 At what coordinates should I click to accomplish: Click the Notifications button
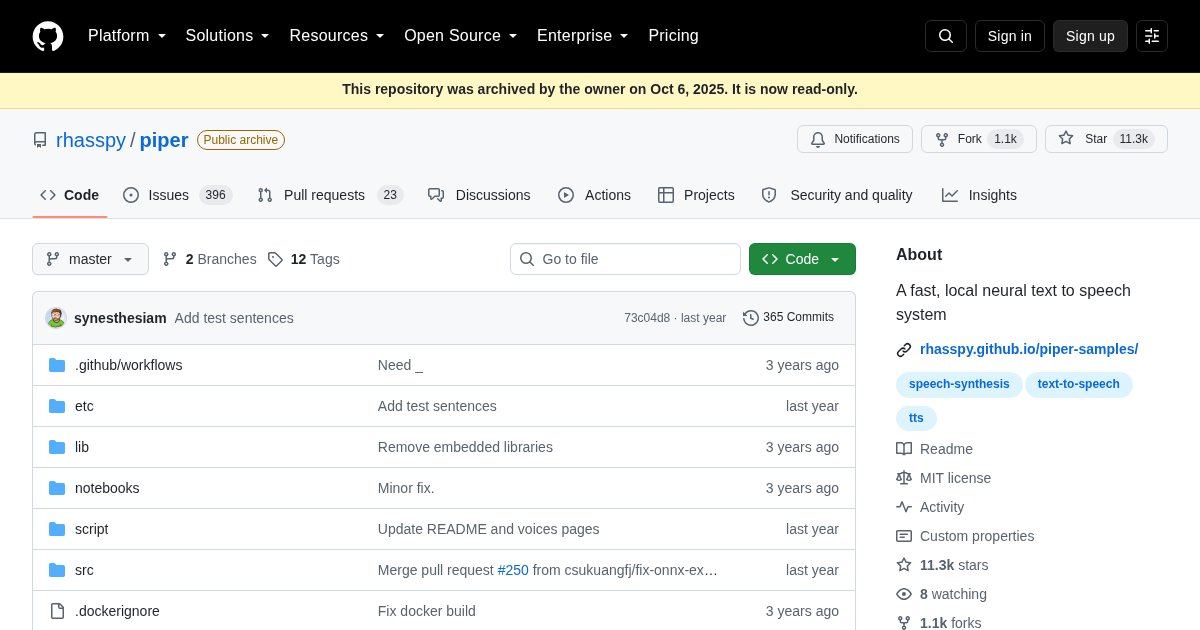[855, 139]
